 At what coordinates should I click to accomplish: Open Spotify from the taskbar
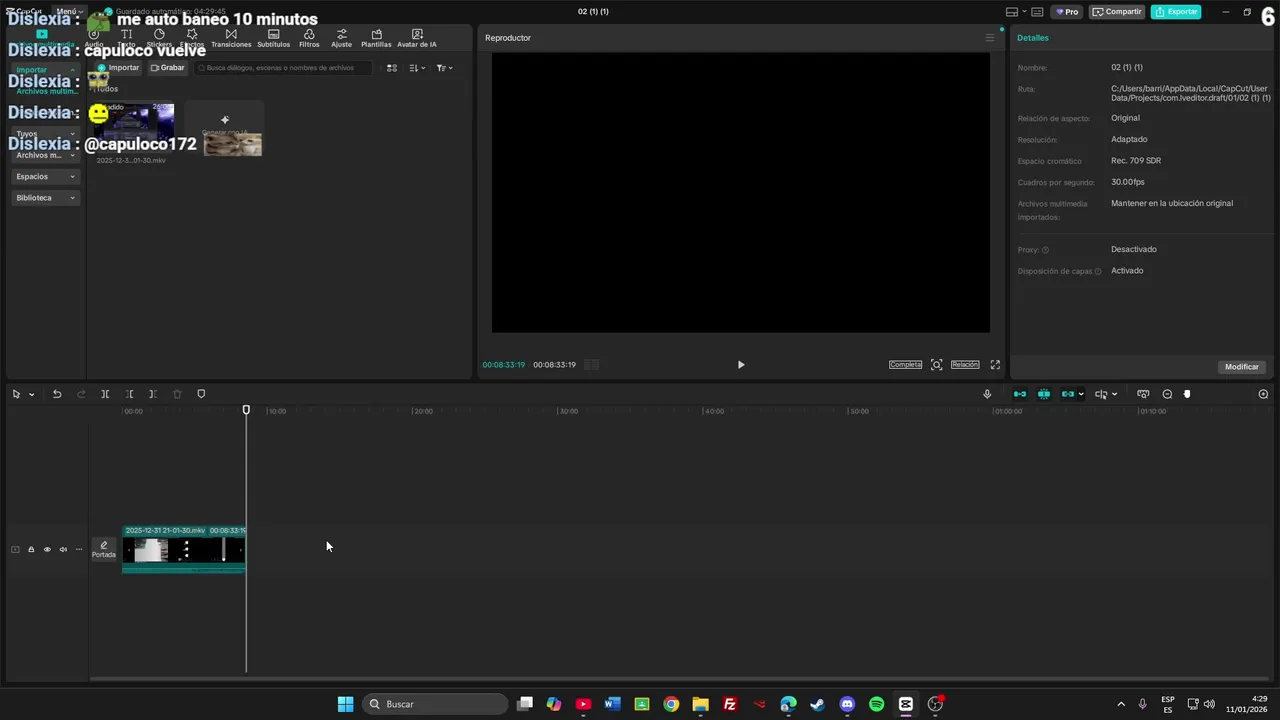pos(876,704)
